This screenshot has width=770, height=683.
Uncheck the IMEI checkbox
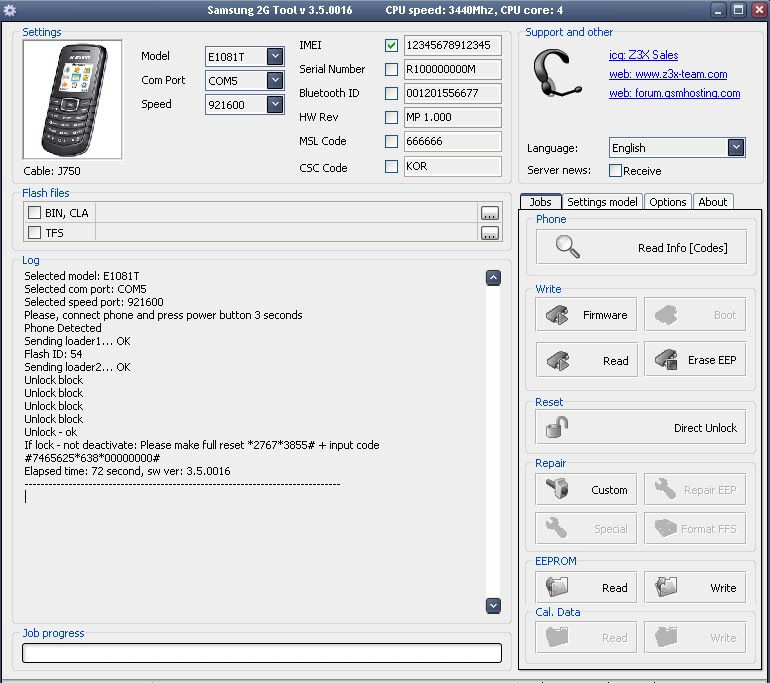(391, 45)
